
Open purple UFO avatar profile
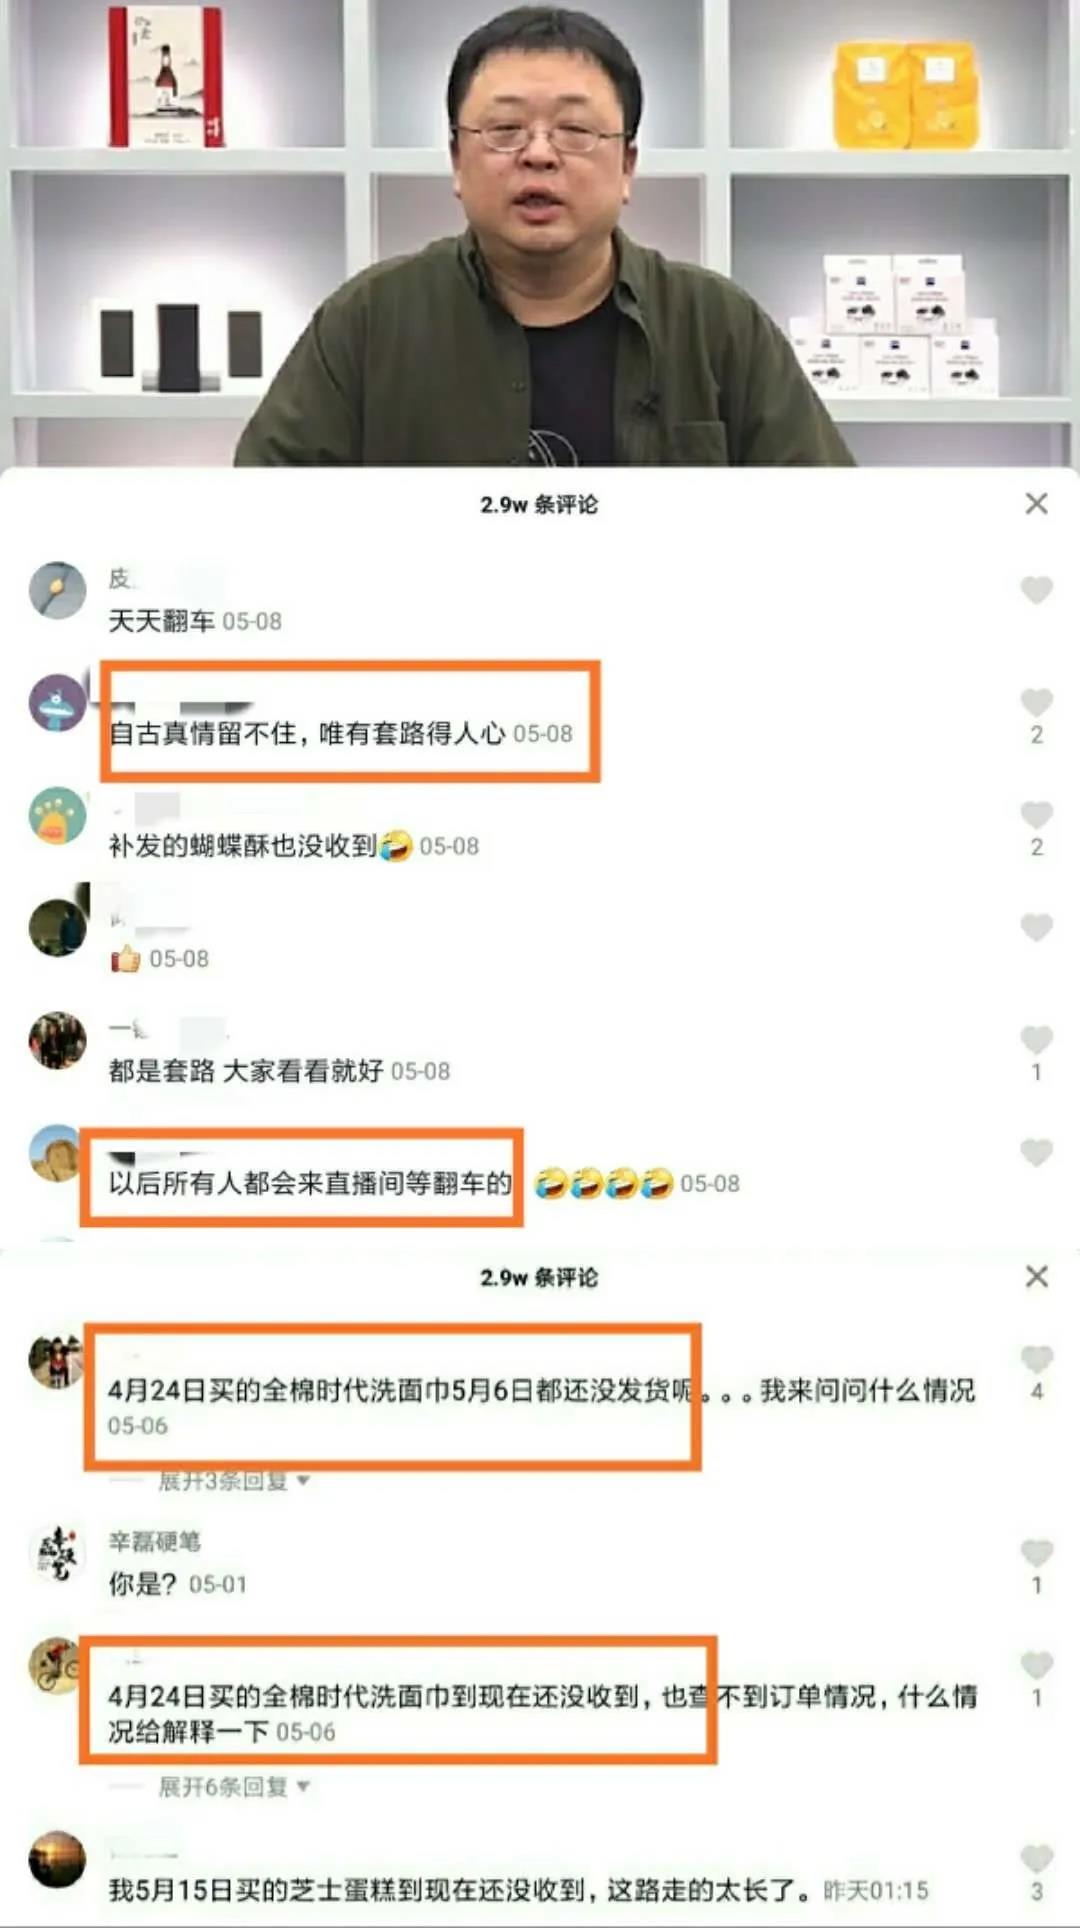57,702
